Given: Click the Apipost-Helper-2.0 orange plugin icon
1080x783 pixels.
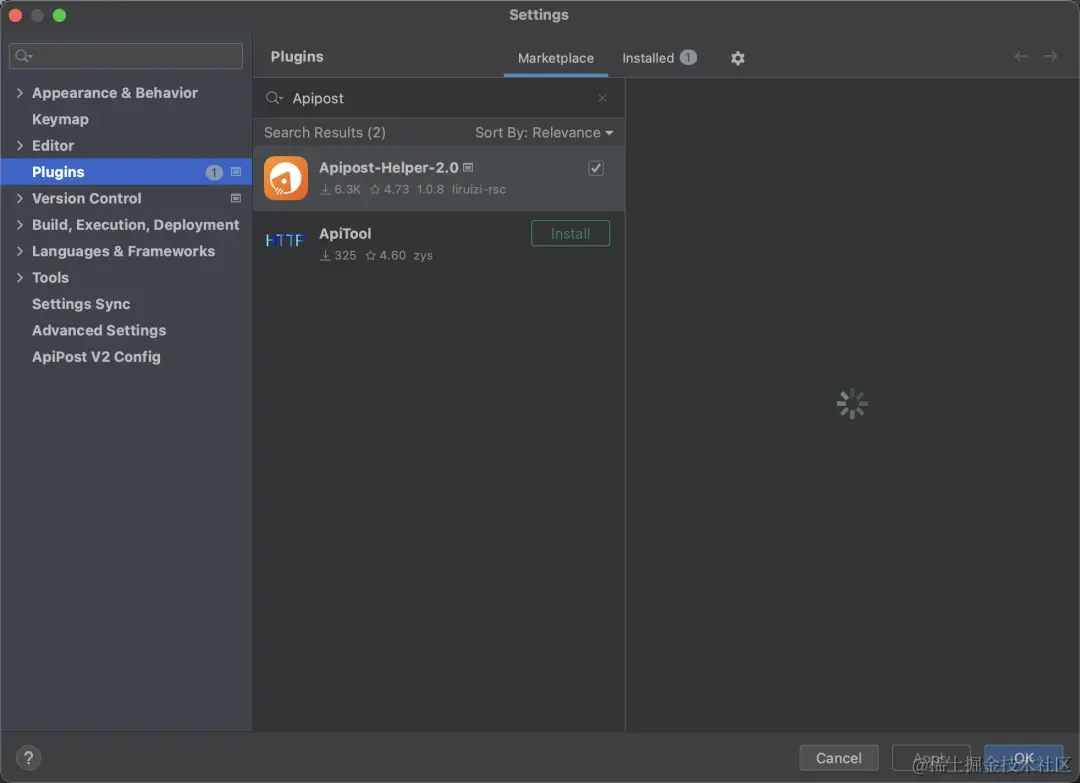Looking at the screenshot, I should click(x=286, y=178).
